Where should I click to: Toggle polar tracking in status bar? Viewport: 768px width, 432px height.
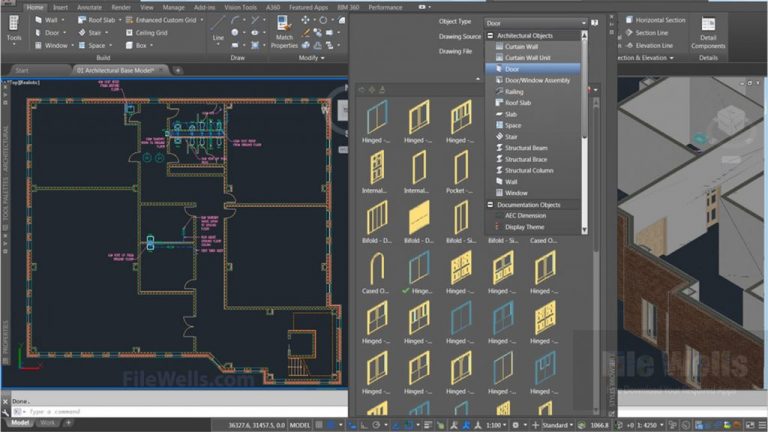[376, 425]
